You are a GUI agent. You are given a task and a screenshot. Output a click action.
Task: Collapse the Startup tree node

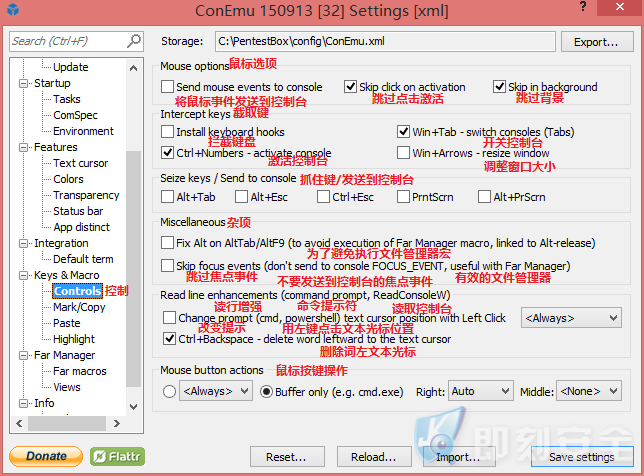[x=24, y=83]
